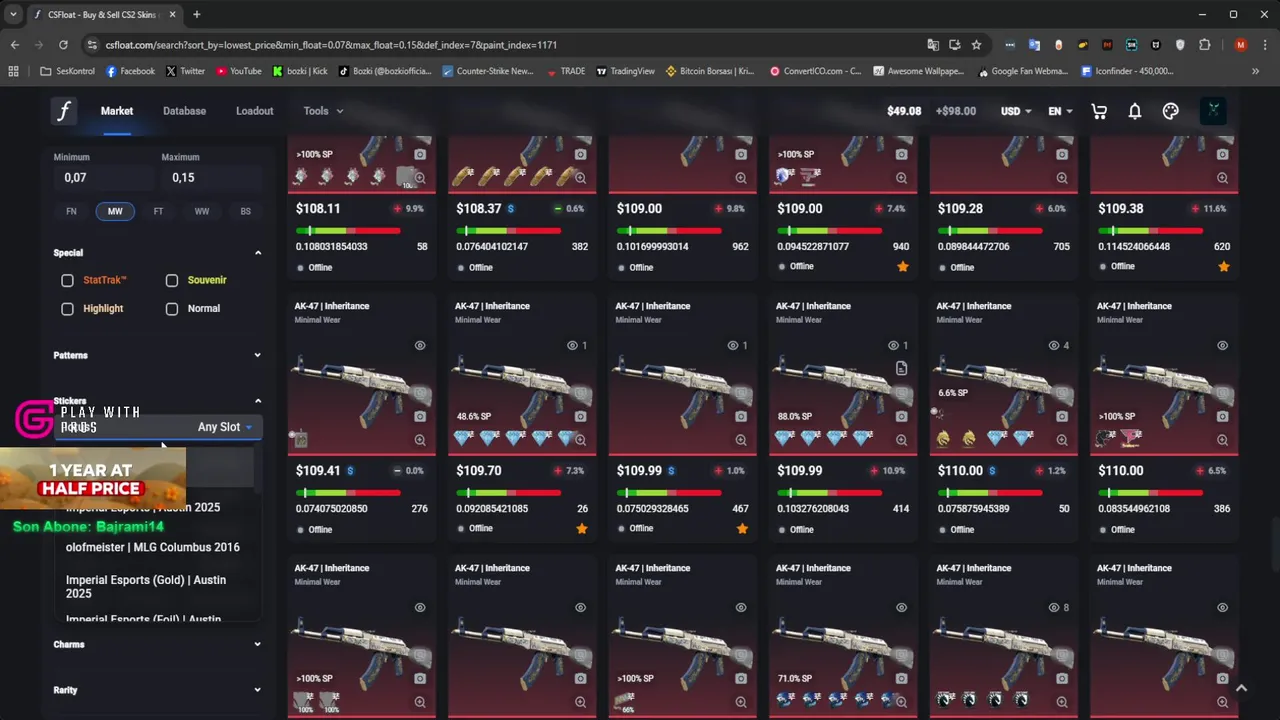1280x720 pixels.
Task: Open screenshot icon on the $109.41 listing
Action: [420, 416]
